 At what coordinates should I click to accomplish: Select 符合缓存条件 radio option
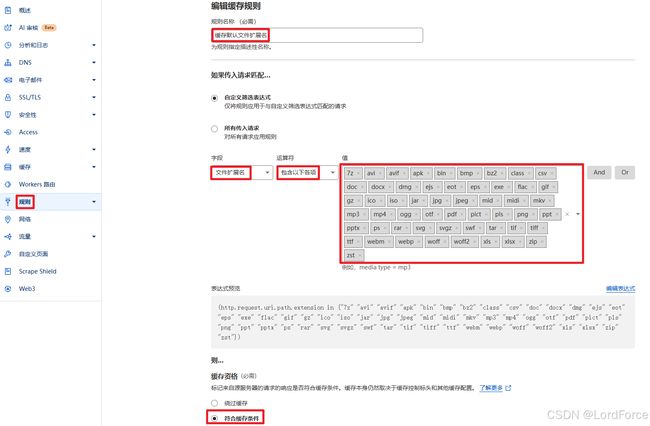pyautogui.click(x=214, y=418)
